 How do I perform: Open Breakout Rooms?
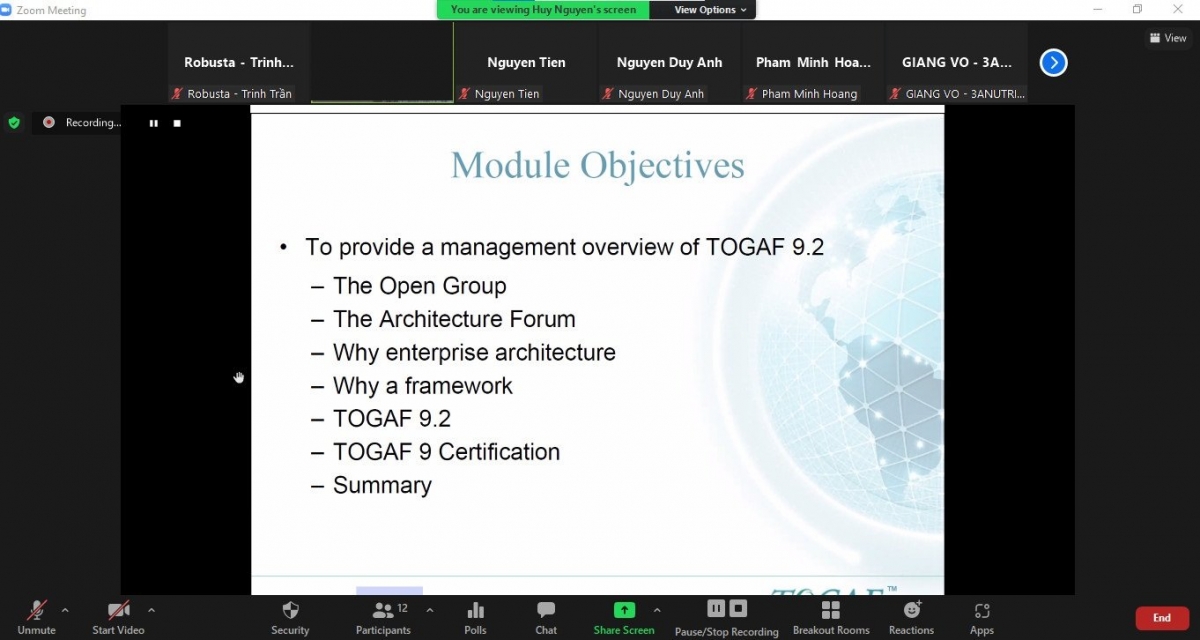[x=830, y=610]
